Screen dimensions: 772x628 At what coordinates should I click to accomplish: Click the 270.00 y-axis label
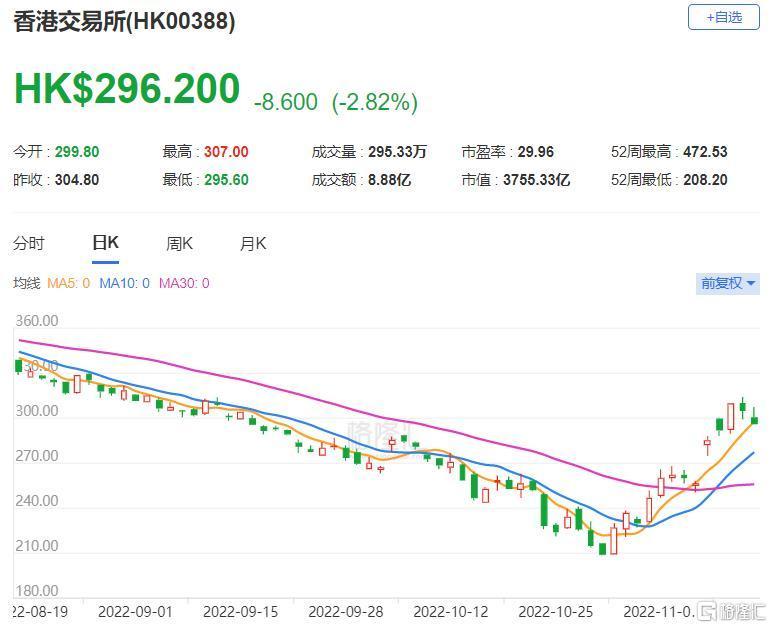[37, 456]
